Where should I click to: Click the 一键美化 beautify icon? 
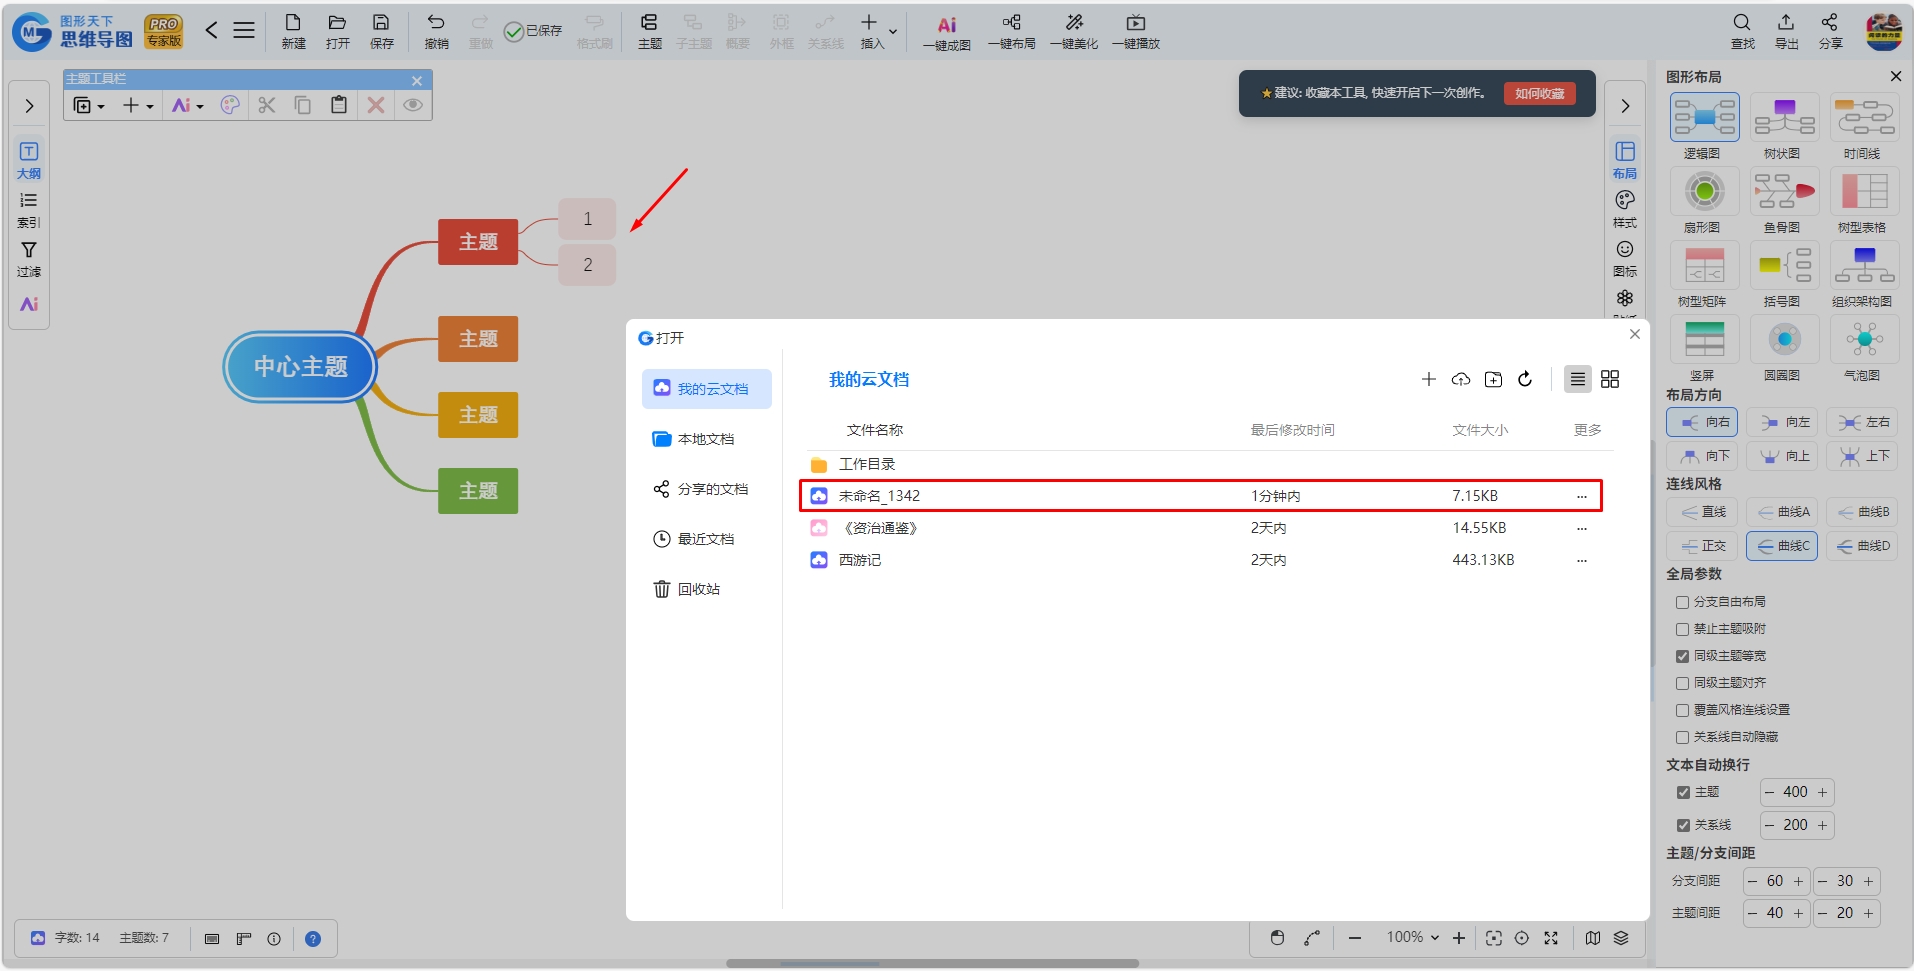[x=1074, y=31]
